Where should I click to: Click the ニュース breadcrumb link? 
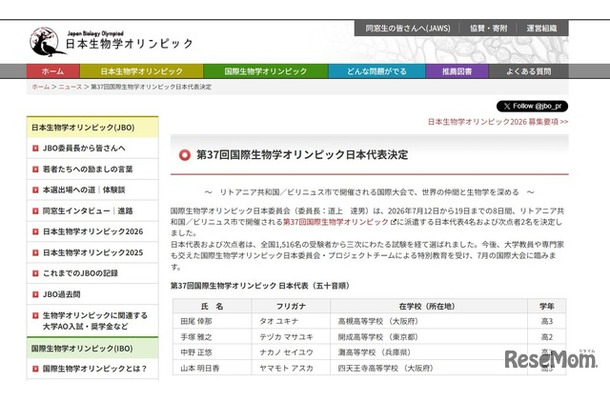[x=70, y=87]
